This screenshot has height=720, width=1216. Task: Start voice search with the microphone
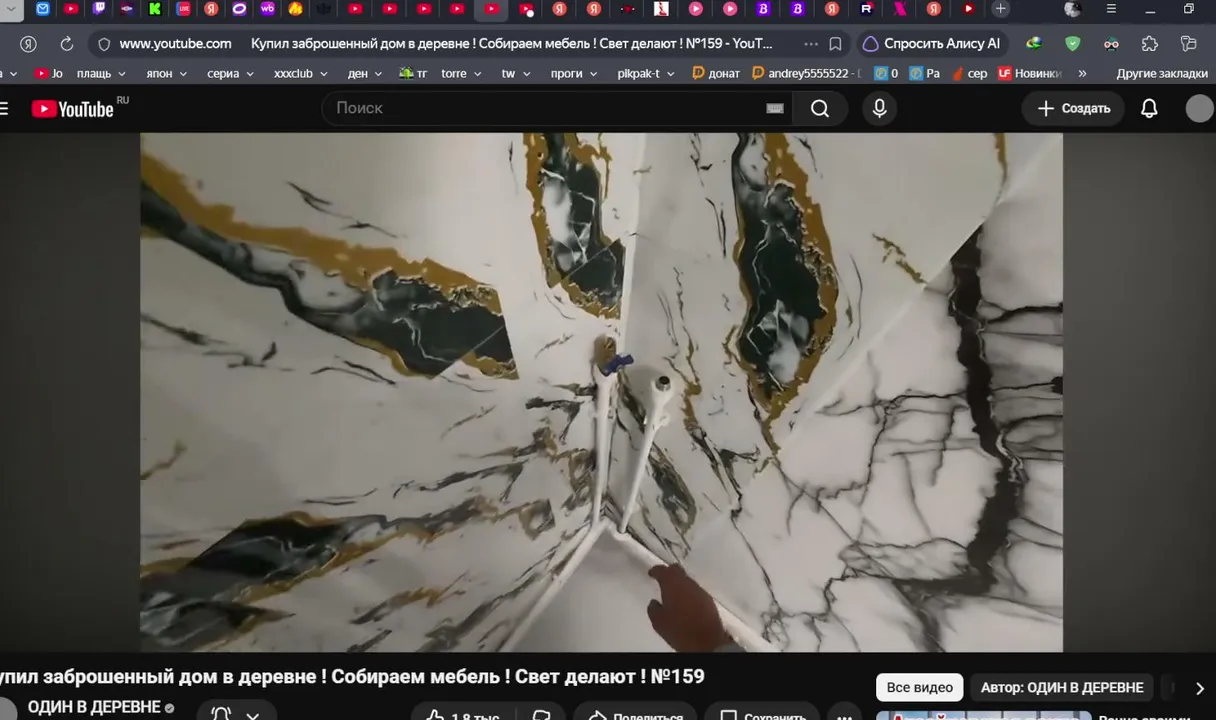[x=880, y=108]
